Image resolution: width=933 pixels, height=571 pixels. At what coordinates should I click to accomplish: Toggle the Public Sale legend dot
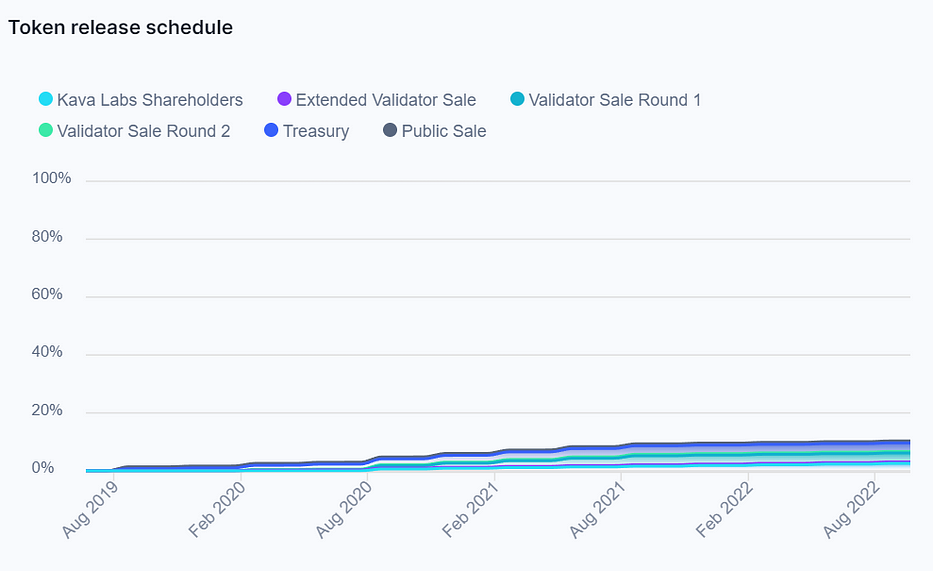[390, 130]
